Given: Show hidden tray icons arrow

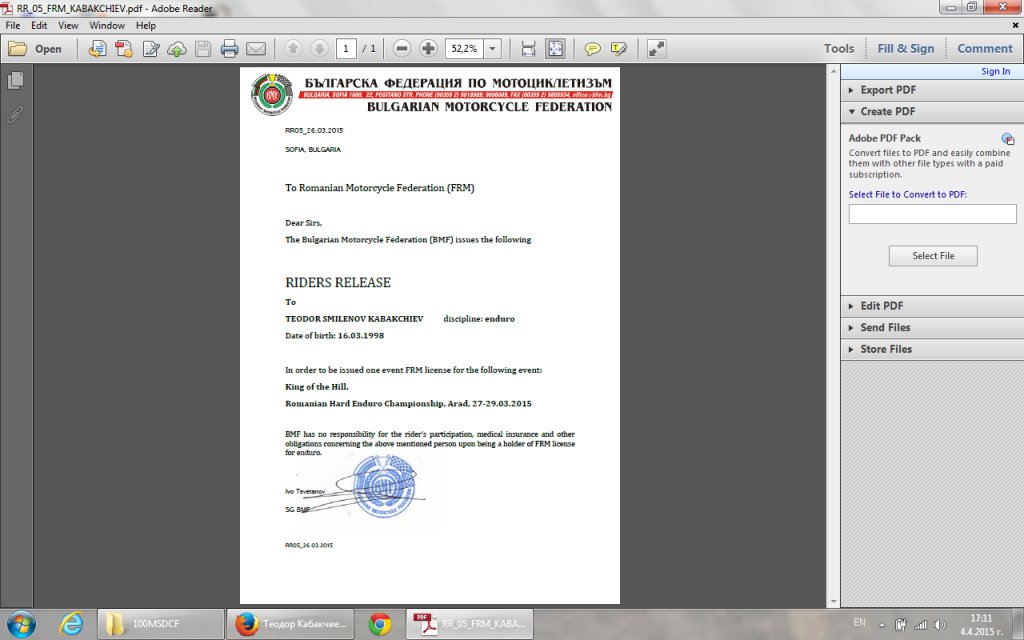Looking at the screenshot, I should tap(882, 625).
